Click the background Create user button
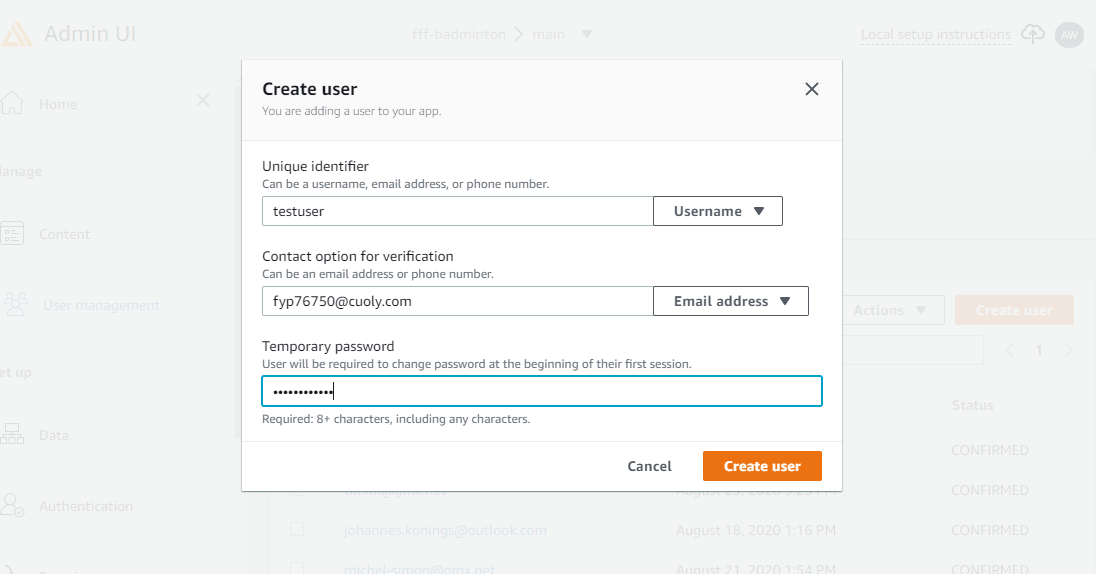The image size is (1096, 574). pyautogui.click(x=1014, y=310)
